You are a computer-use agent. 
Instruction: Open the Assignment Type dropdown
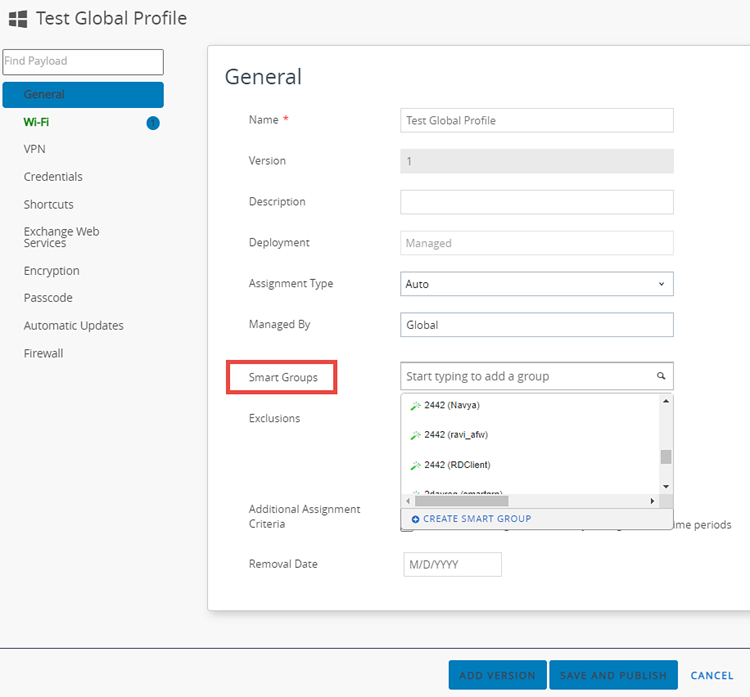pyautogui.click(x=537, y=284)
